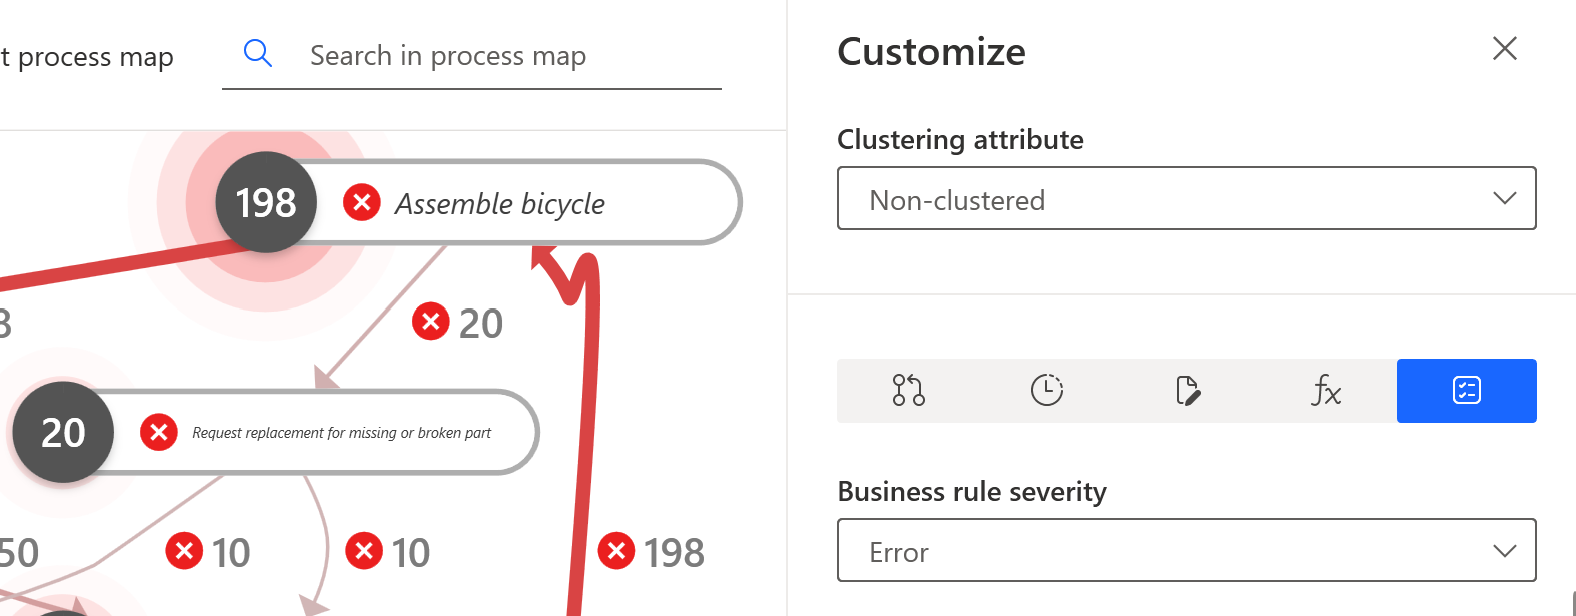This screenshot has height=616, width=1576.
Task: Click the error icon beside edge label 198
Action: [616, 551]
